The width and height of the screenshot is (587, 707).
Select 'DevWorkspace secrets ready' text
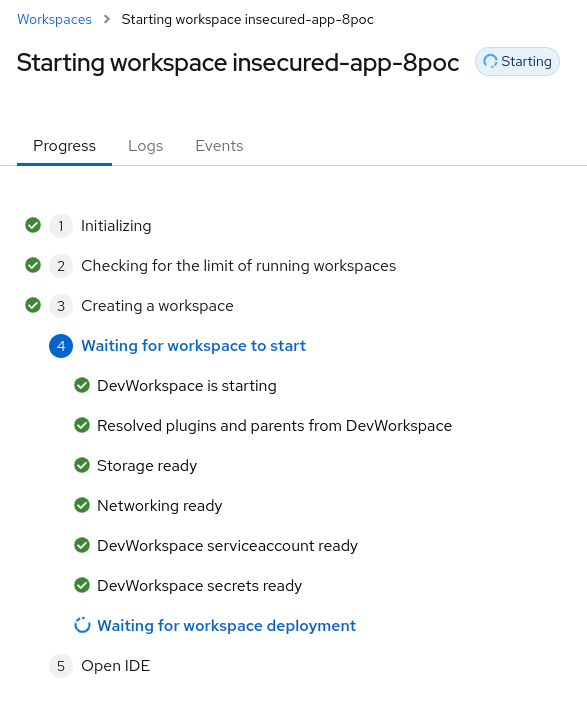click(x=200, y=586)
